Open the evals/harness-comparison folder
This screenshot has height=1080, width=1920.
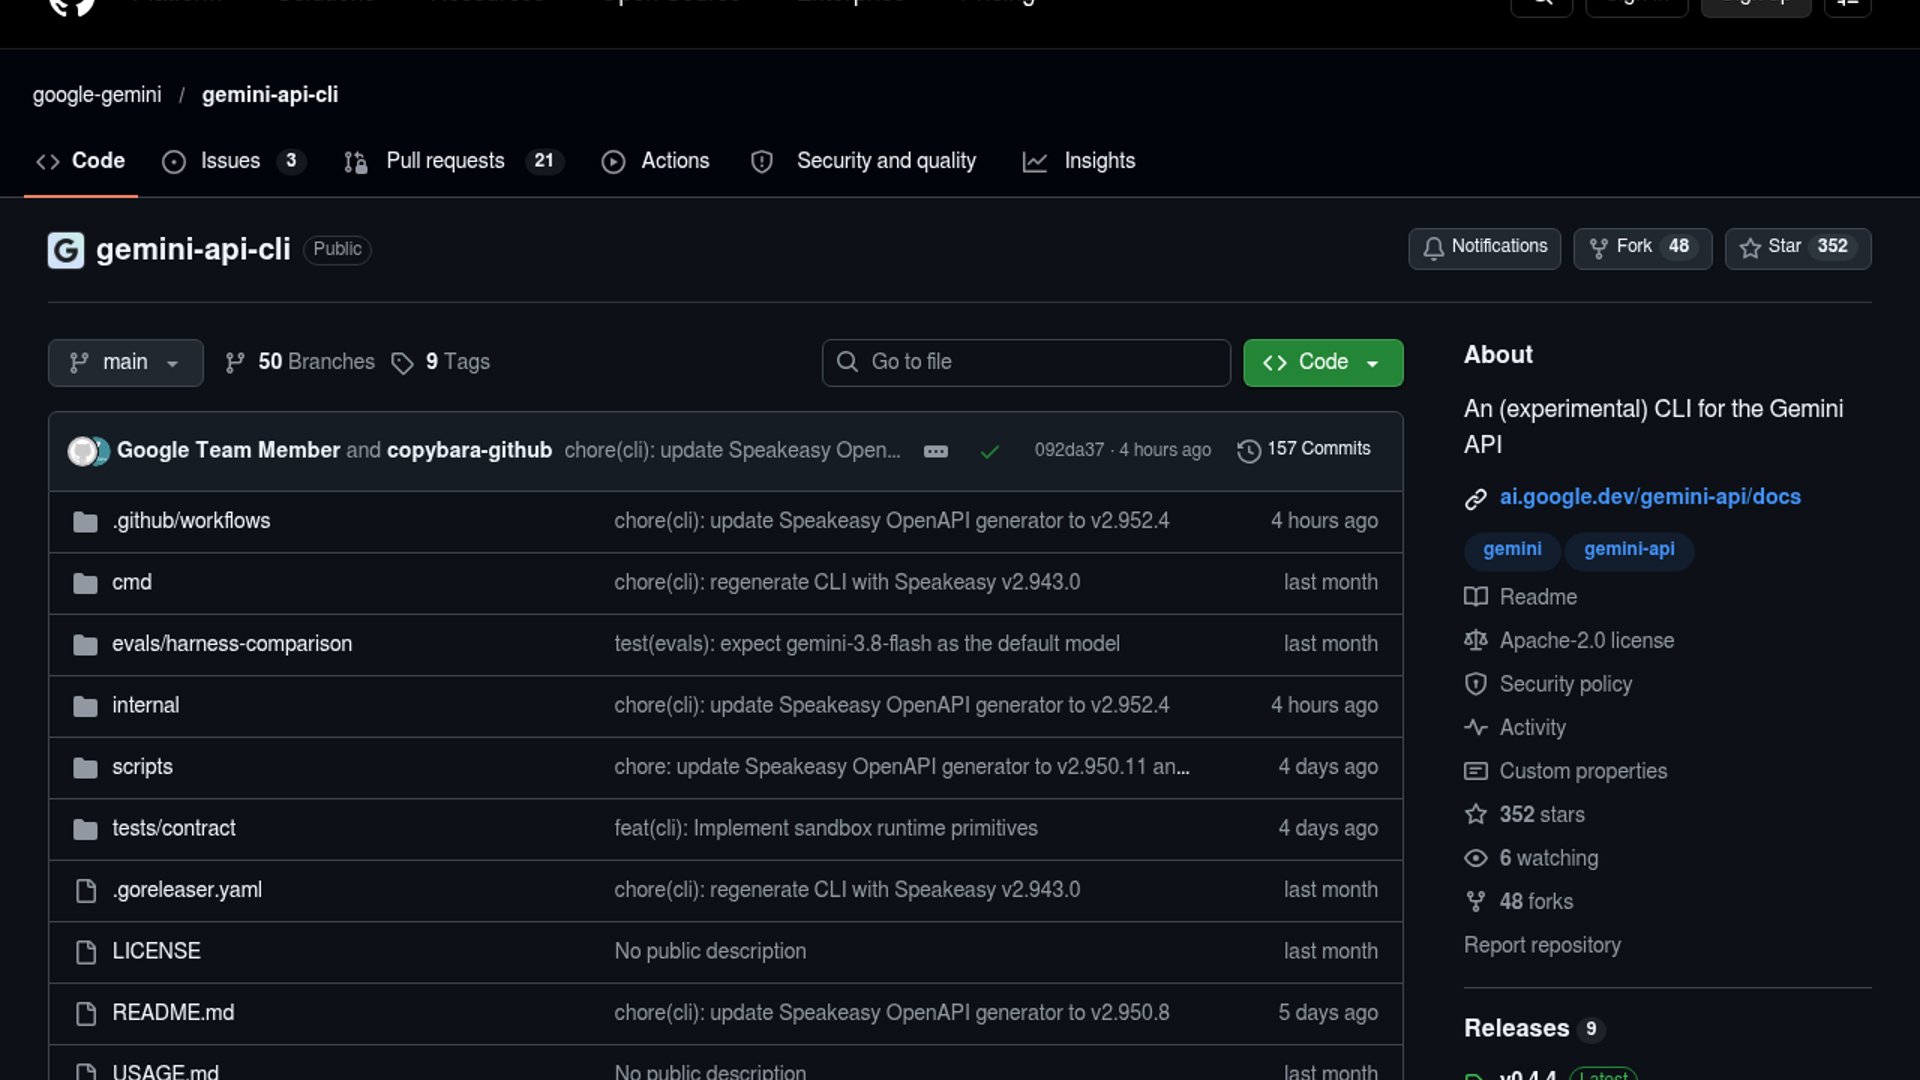pyautogui.click(x=232, y=644)
